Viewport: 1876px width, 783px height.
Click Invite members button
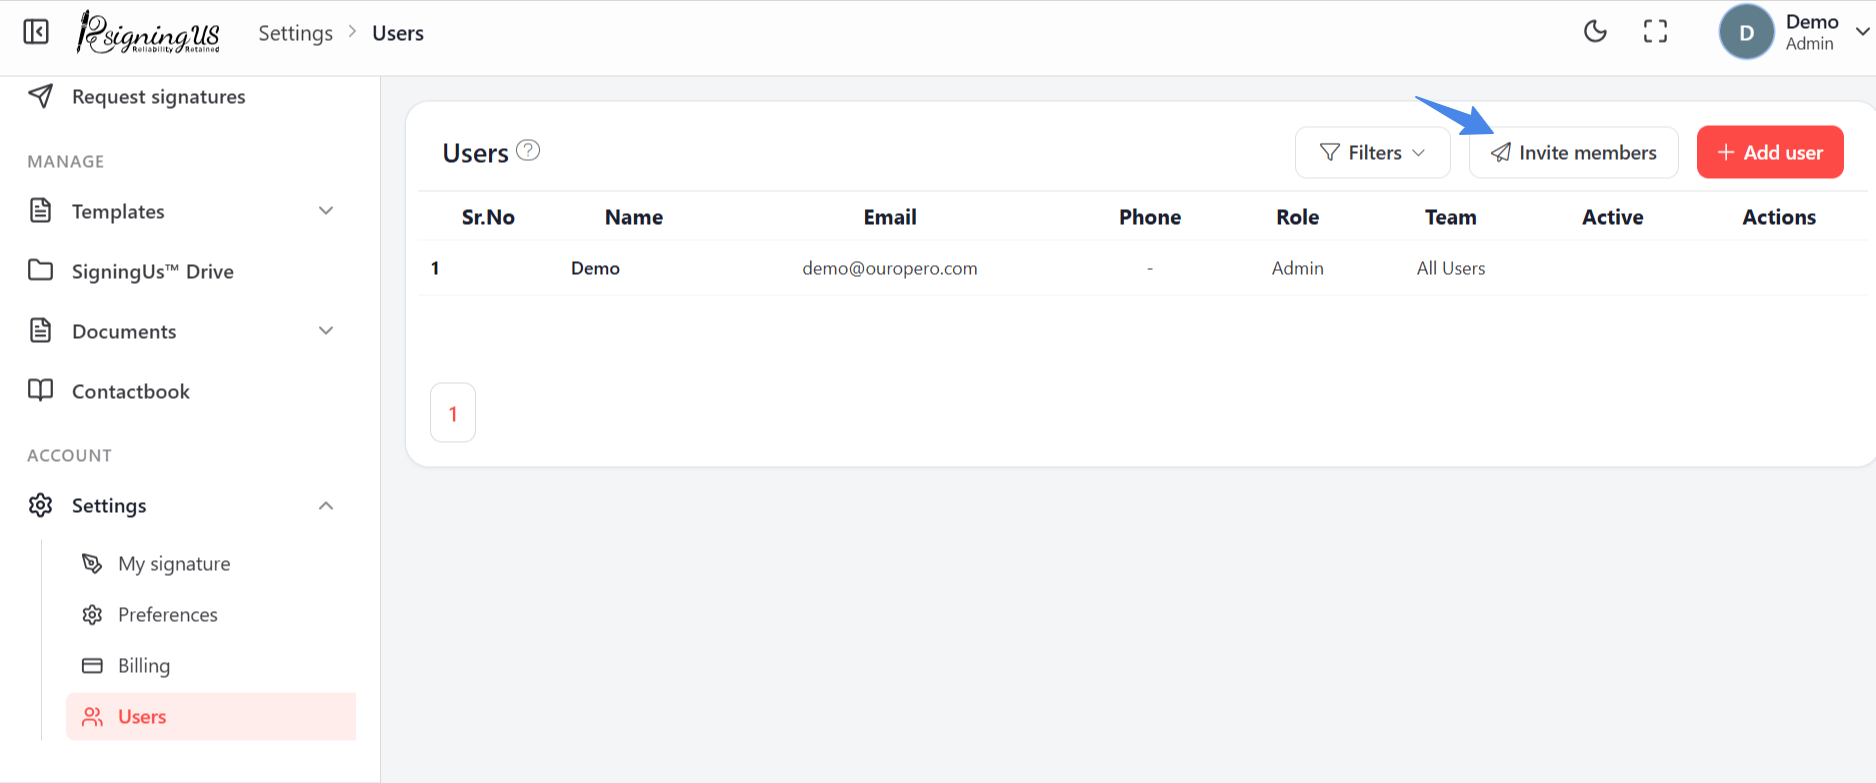click(x=1573, y=152)
